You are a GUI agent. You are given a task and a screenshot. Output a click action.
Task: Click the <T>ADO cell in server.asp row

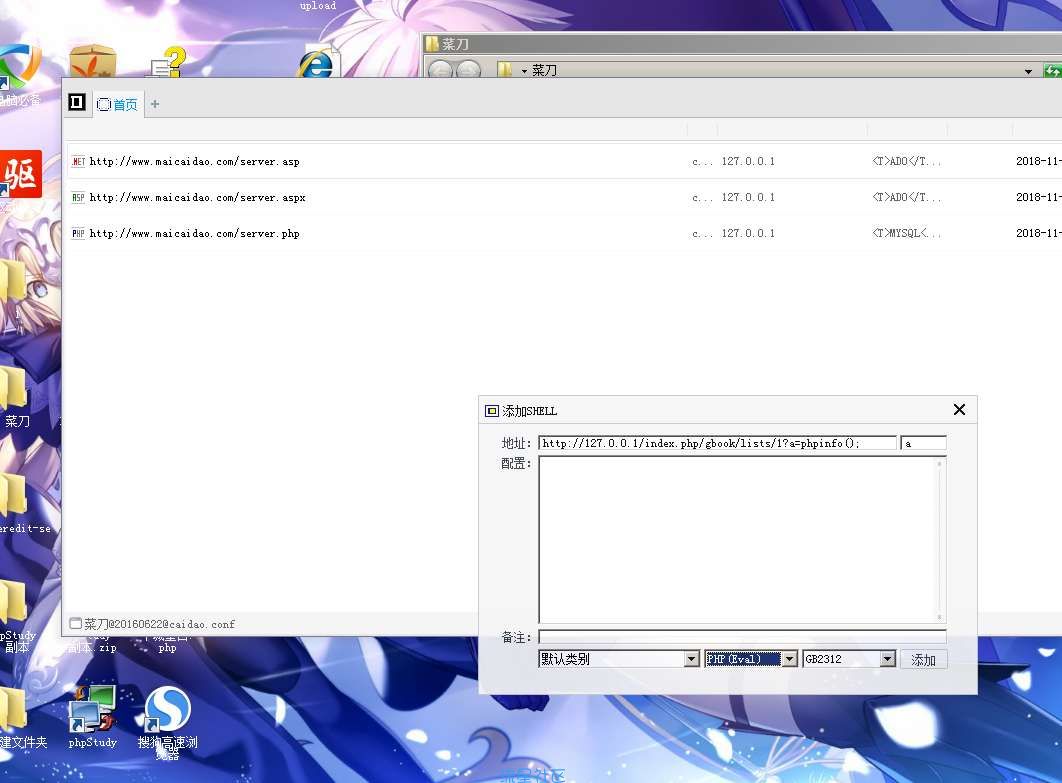pyautogui.click(x=906, y=161)
